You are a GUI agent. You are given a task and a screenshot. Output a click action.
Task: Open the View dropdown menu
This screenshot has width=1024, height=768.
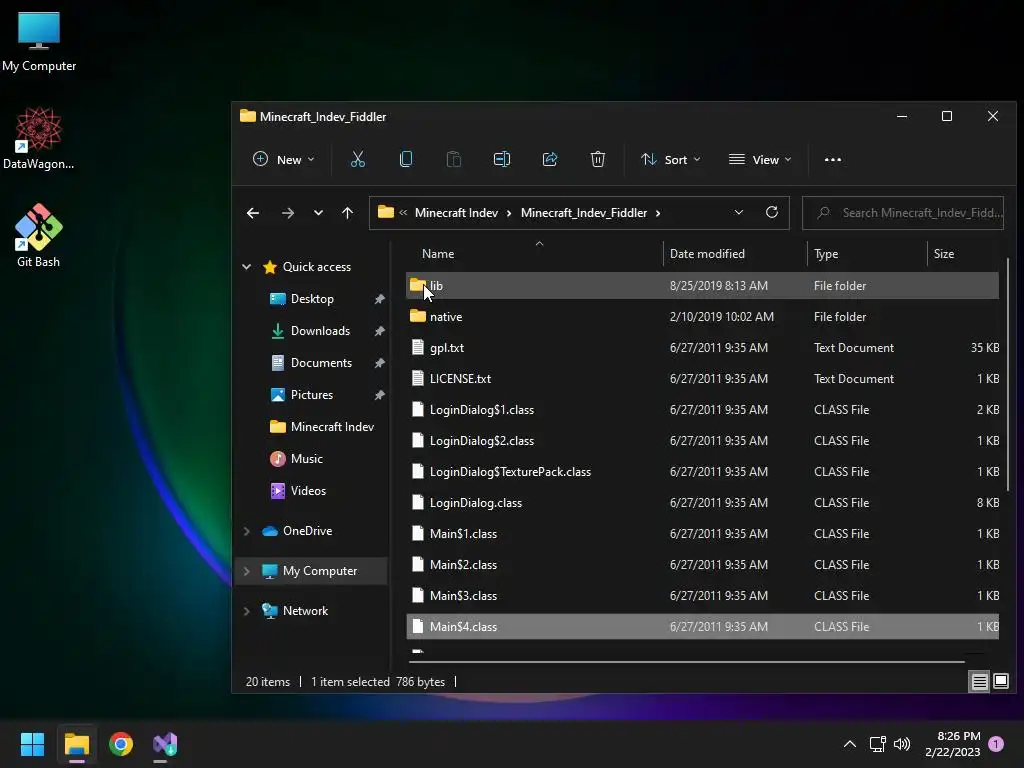point(760,159)
